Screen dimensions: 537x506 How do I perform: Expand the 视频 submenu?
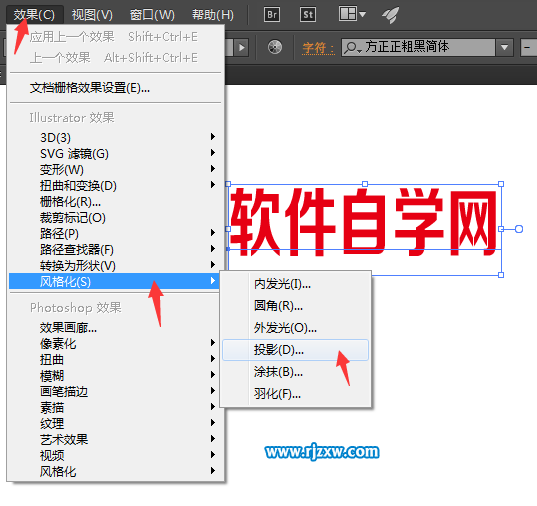tap(115, 456)
